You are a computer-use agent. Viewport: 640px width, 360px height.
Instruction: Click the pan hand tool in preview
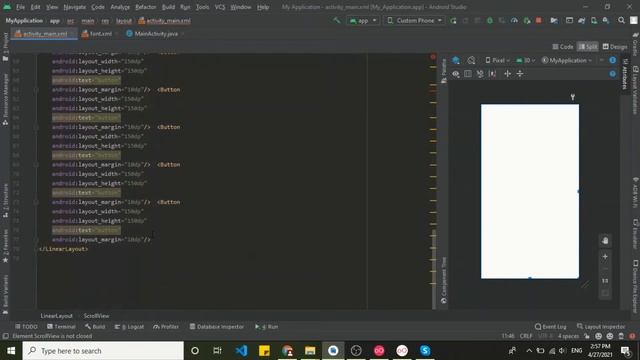tap(605, 241)
